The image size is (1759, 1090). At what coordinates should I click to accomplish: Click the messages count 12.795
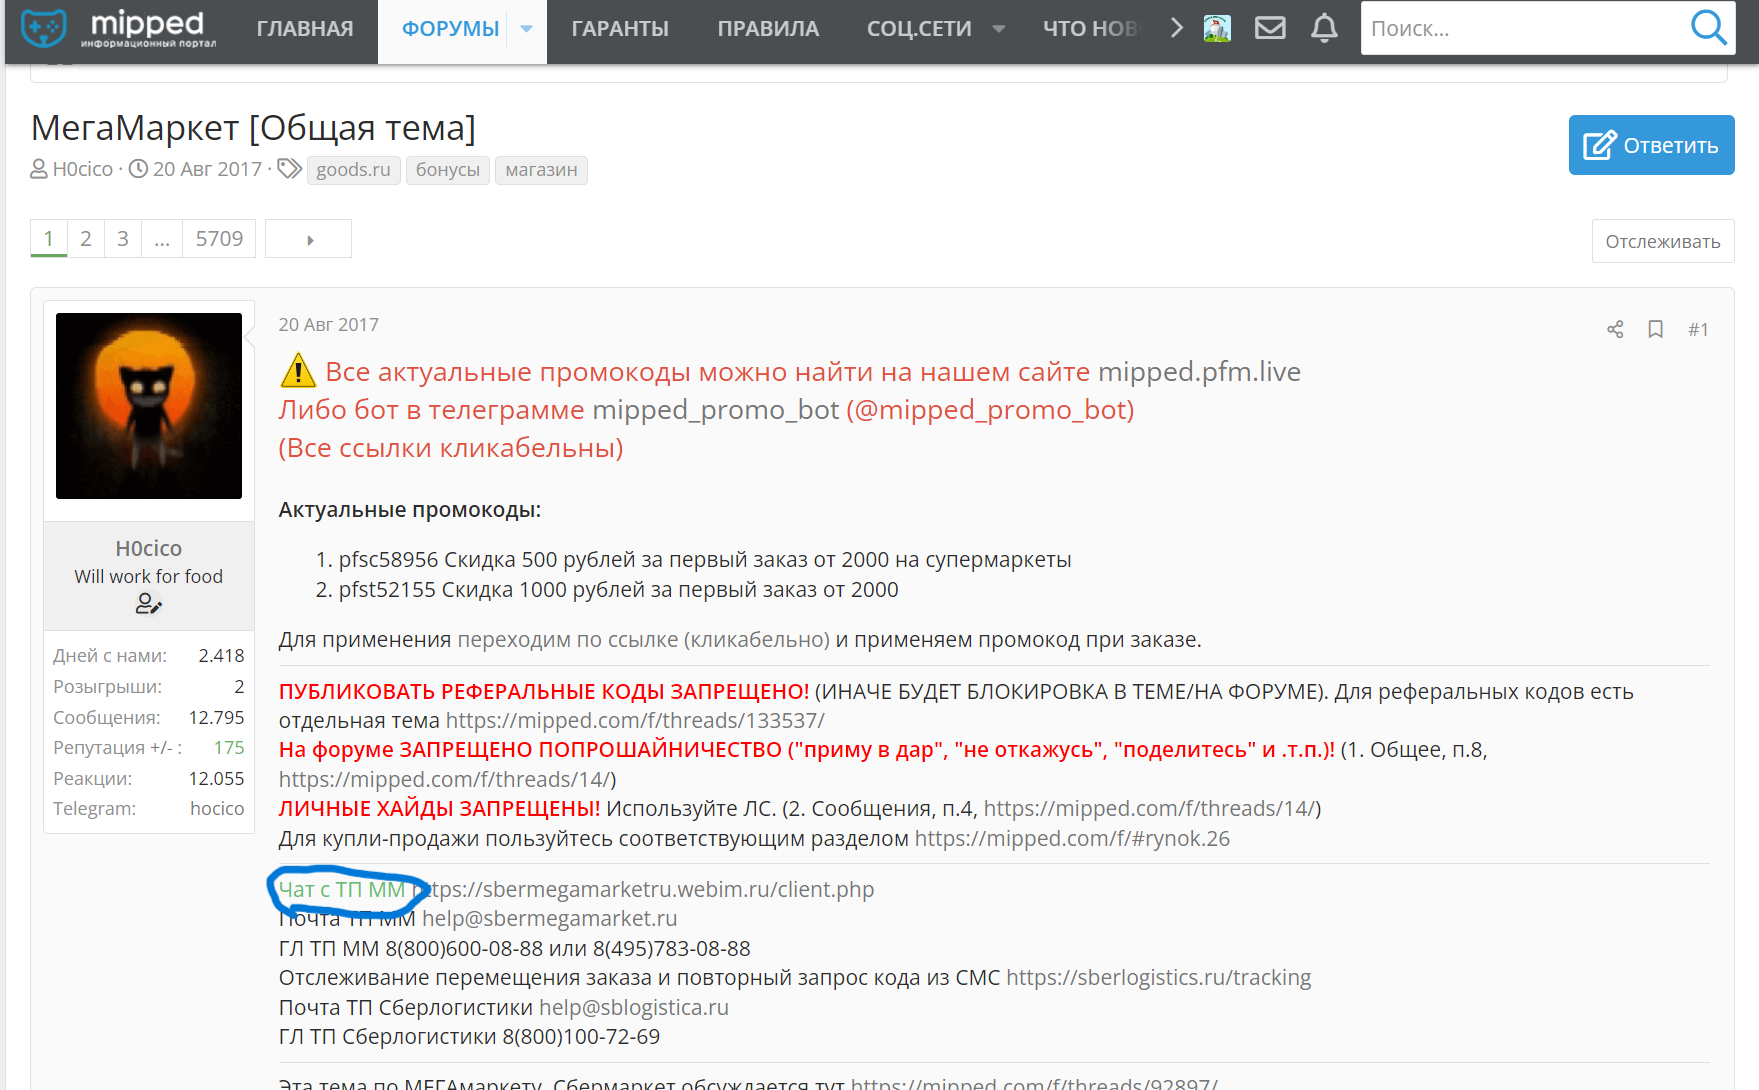click(x=216, y=718)
